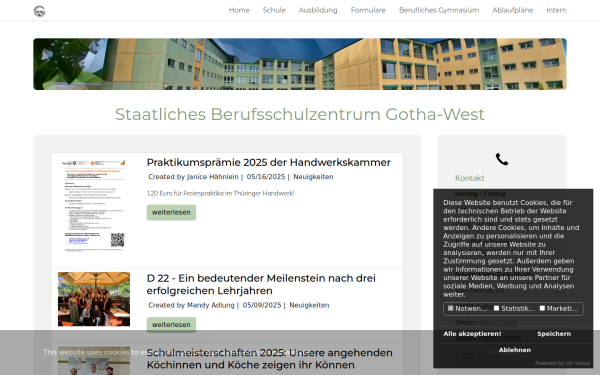600x375 pixels.
Task: Click the phone icon above Kontakt
Action: (x=502, y=159)
